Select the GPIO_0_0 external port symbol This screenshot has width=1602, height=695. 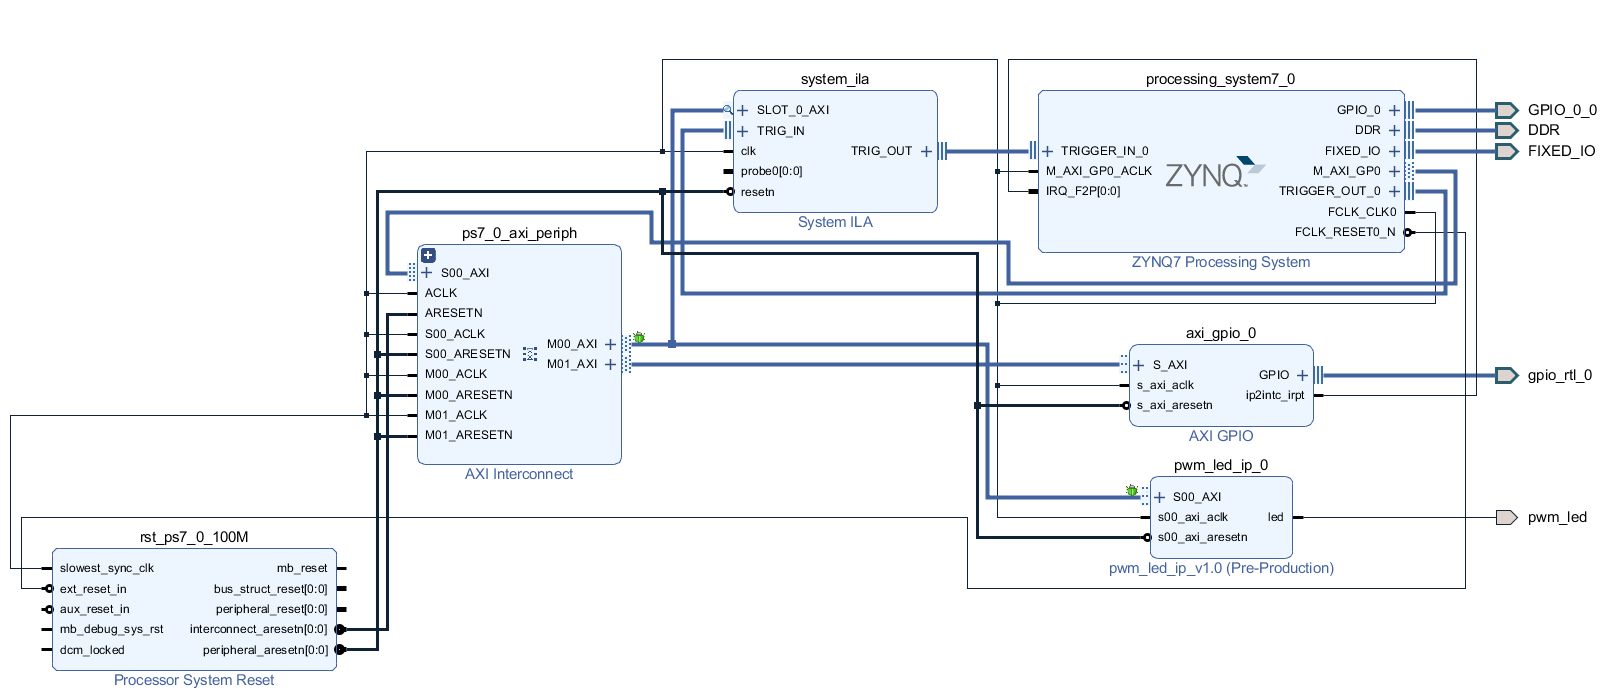click(1507, 110)
